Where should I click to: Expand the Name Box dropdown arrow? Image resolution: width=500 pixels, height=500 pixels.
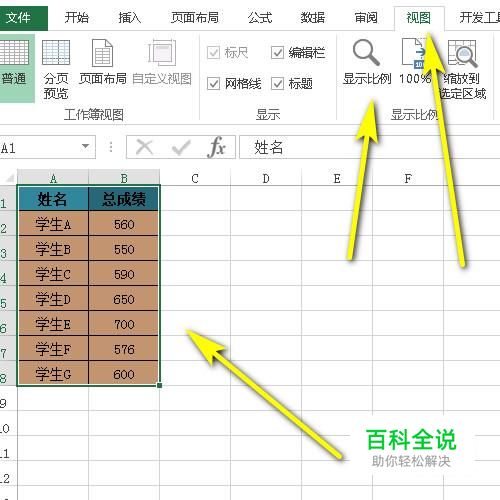tap(86, 146)
